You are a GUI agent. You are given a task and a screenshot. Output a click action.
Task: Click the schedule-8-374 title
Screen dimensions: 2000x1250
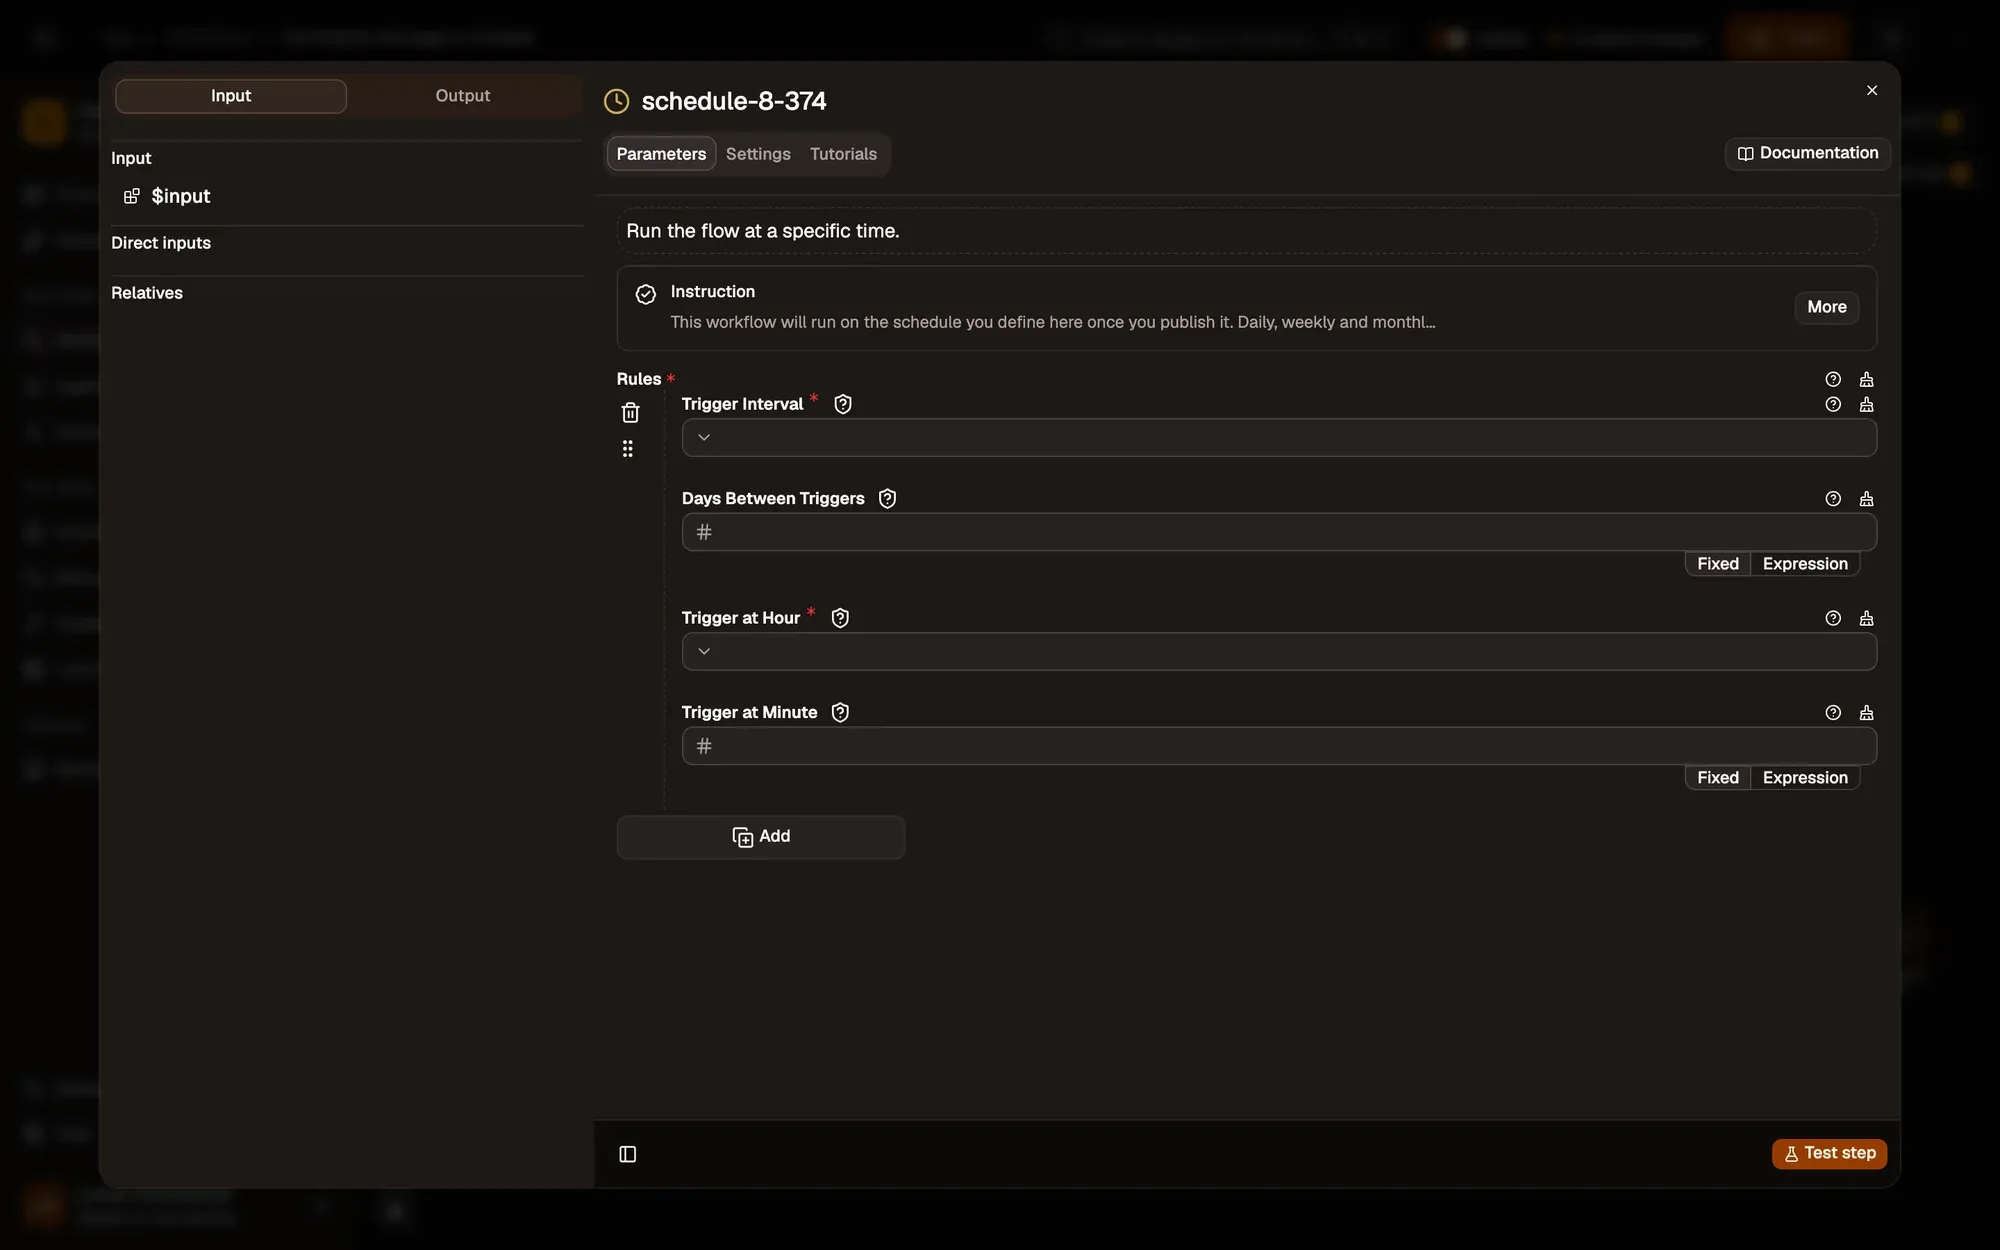tap(734, 101)
